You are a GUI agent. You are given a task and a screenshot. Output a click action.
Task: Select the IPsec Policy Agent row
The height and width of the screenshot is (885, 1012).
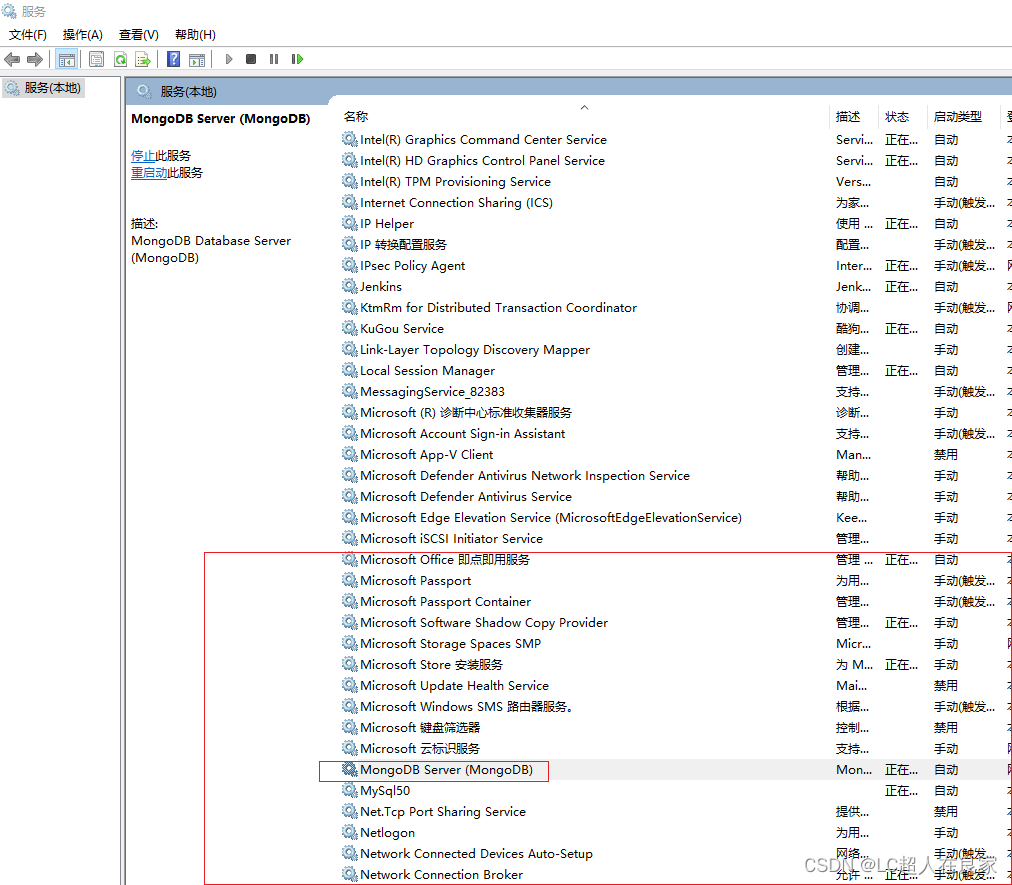pyautogui.click(x=676, y=266)
